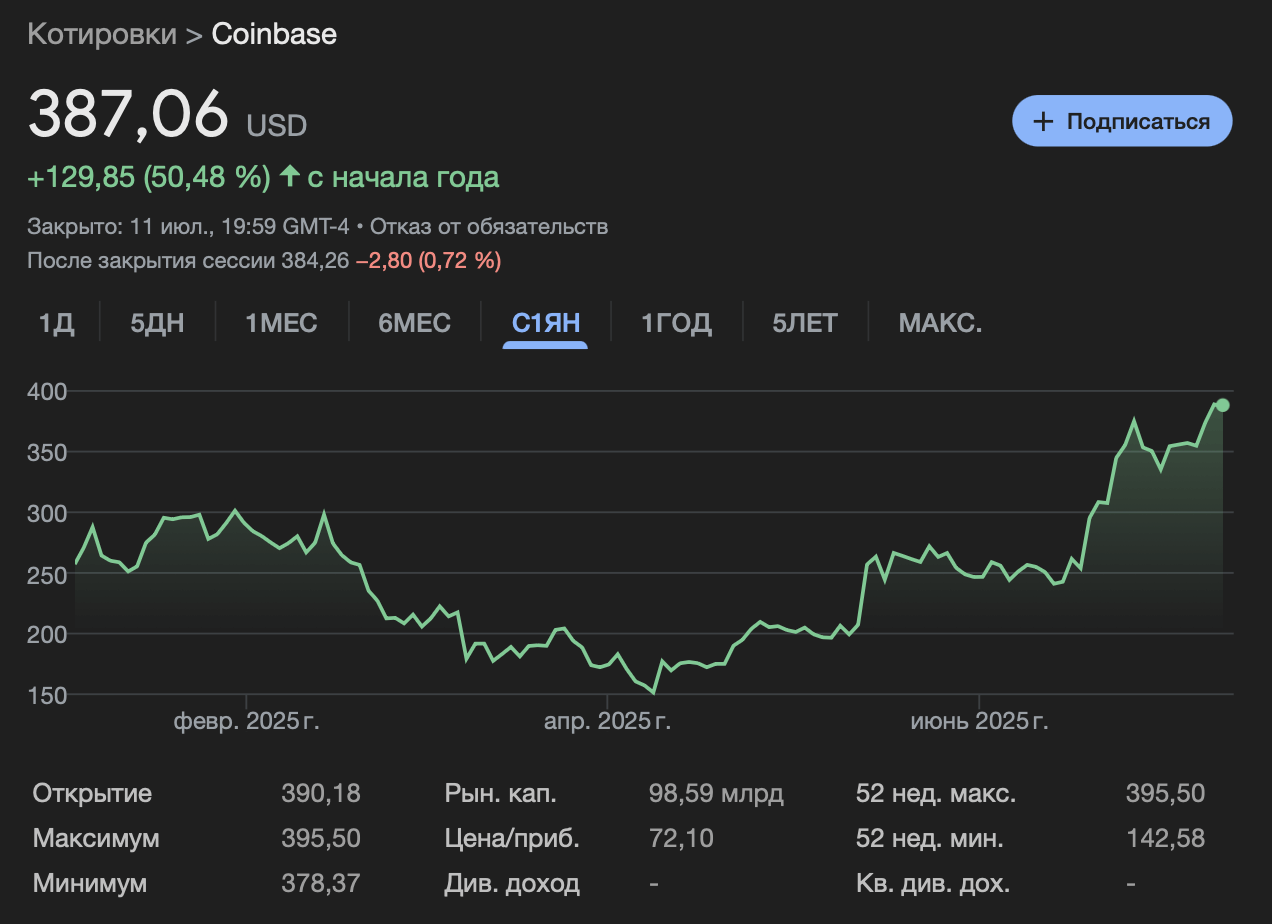Click the Подписаться button

1122,121
